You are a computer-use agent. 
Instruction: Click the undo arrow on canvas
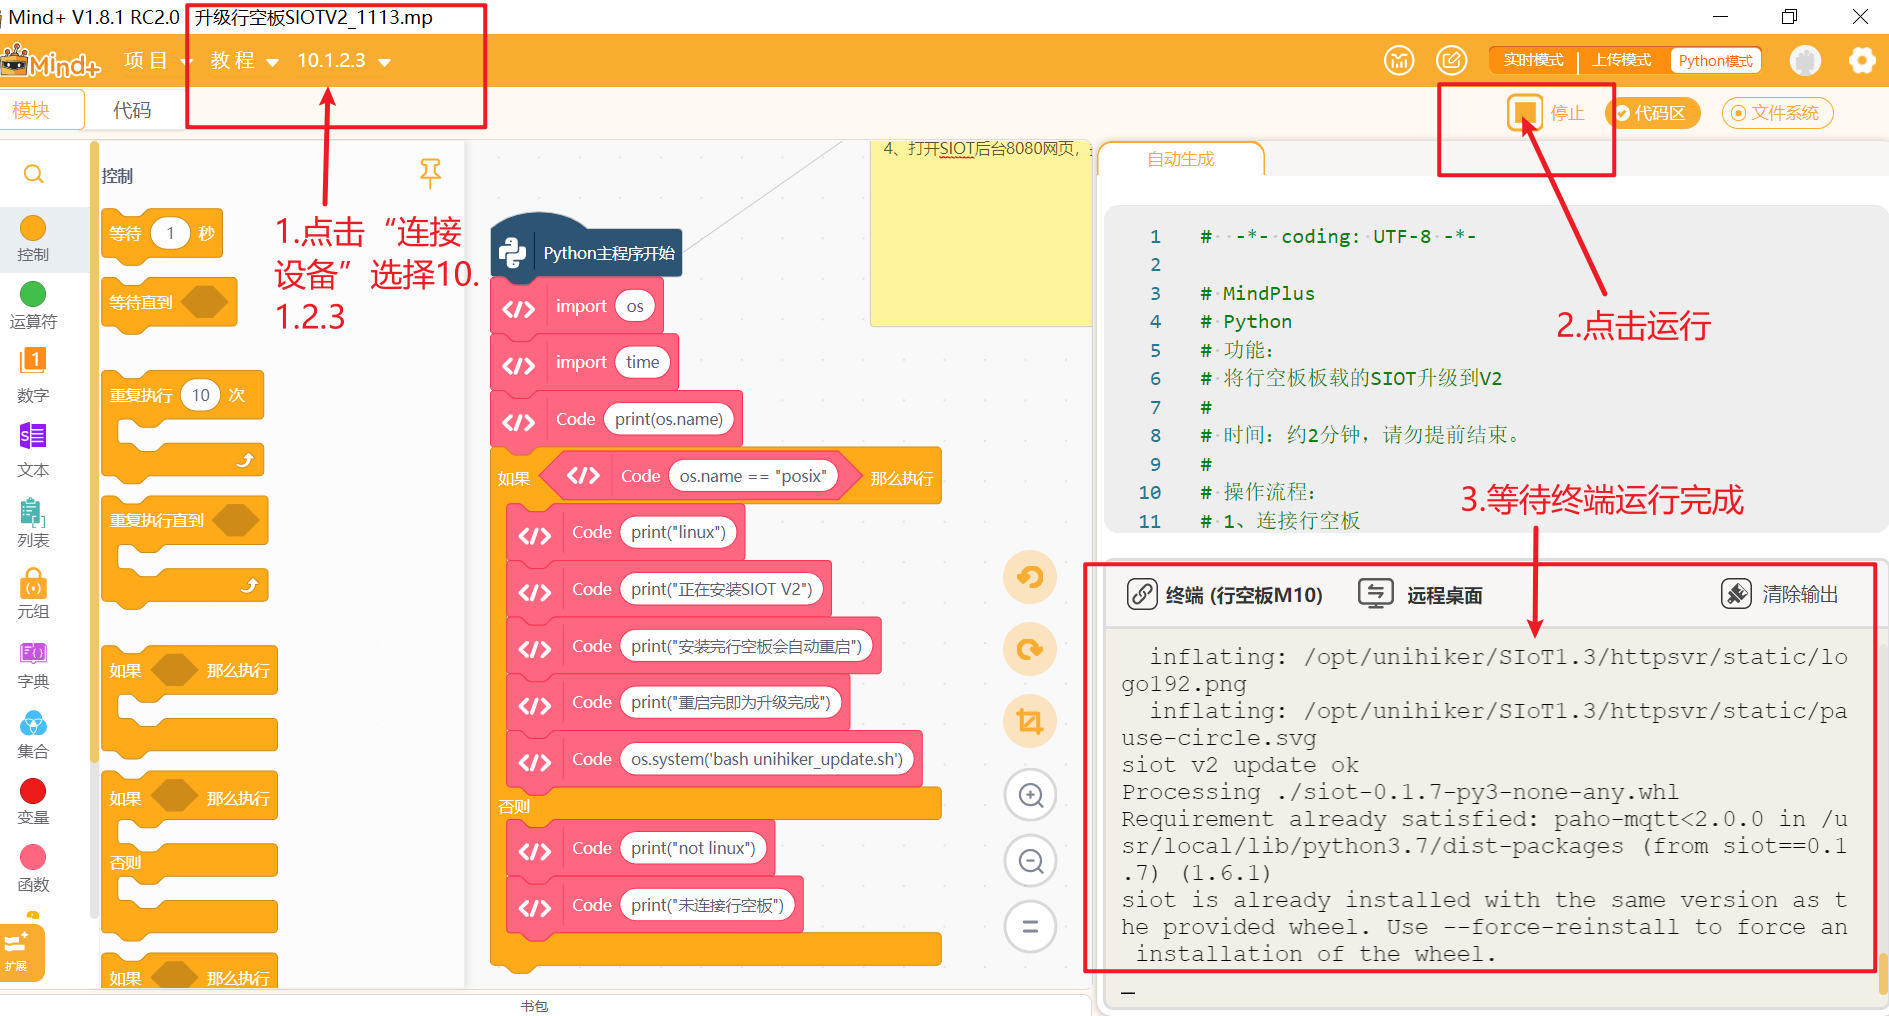coord(1030,577)
